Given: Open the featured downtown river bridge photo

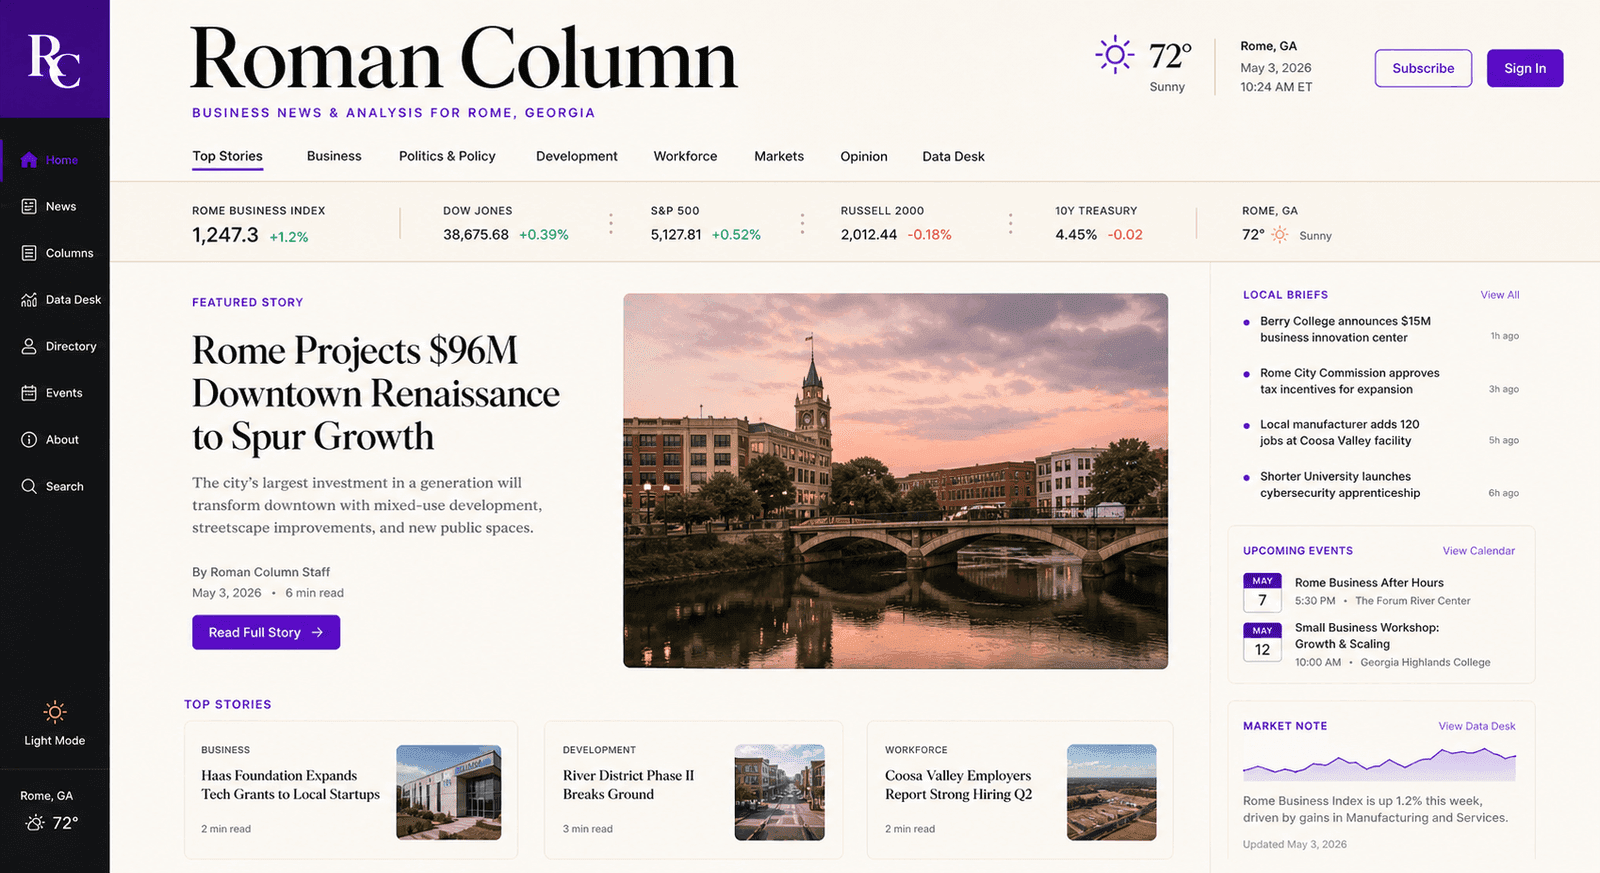Looking at the screenshot, I should (895, 481).
